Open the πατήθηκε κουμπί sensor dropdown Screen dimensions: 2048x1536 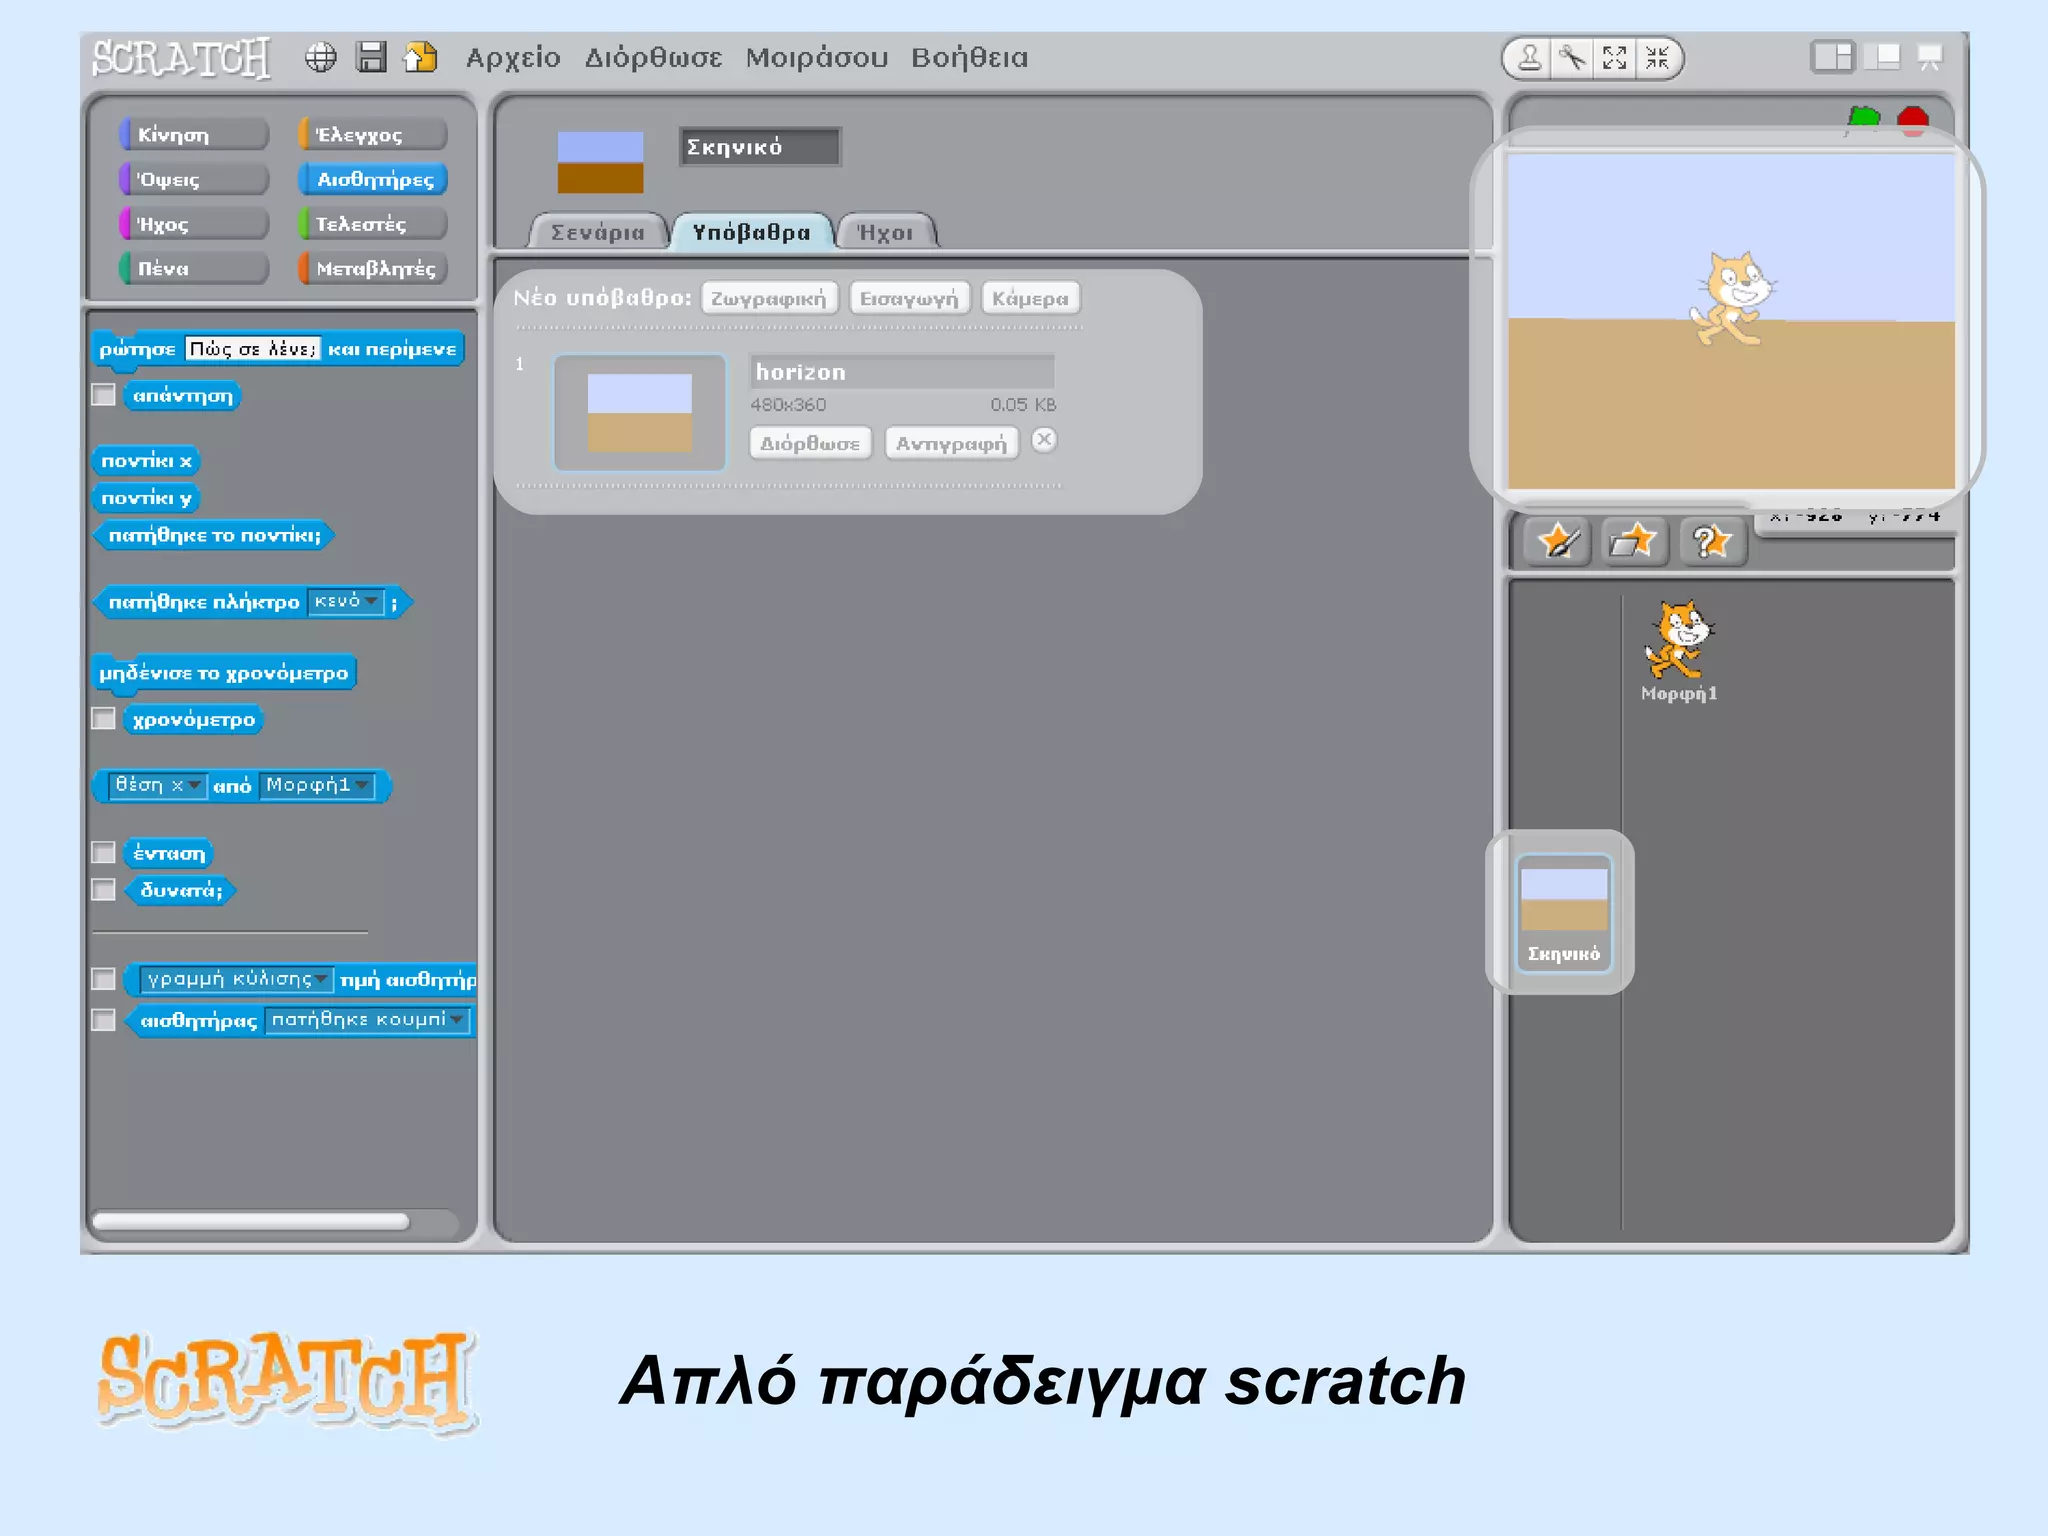click(x=368, y=1019)
